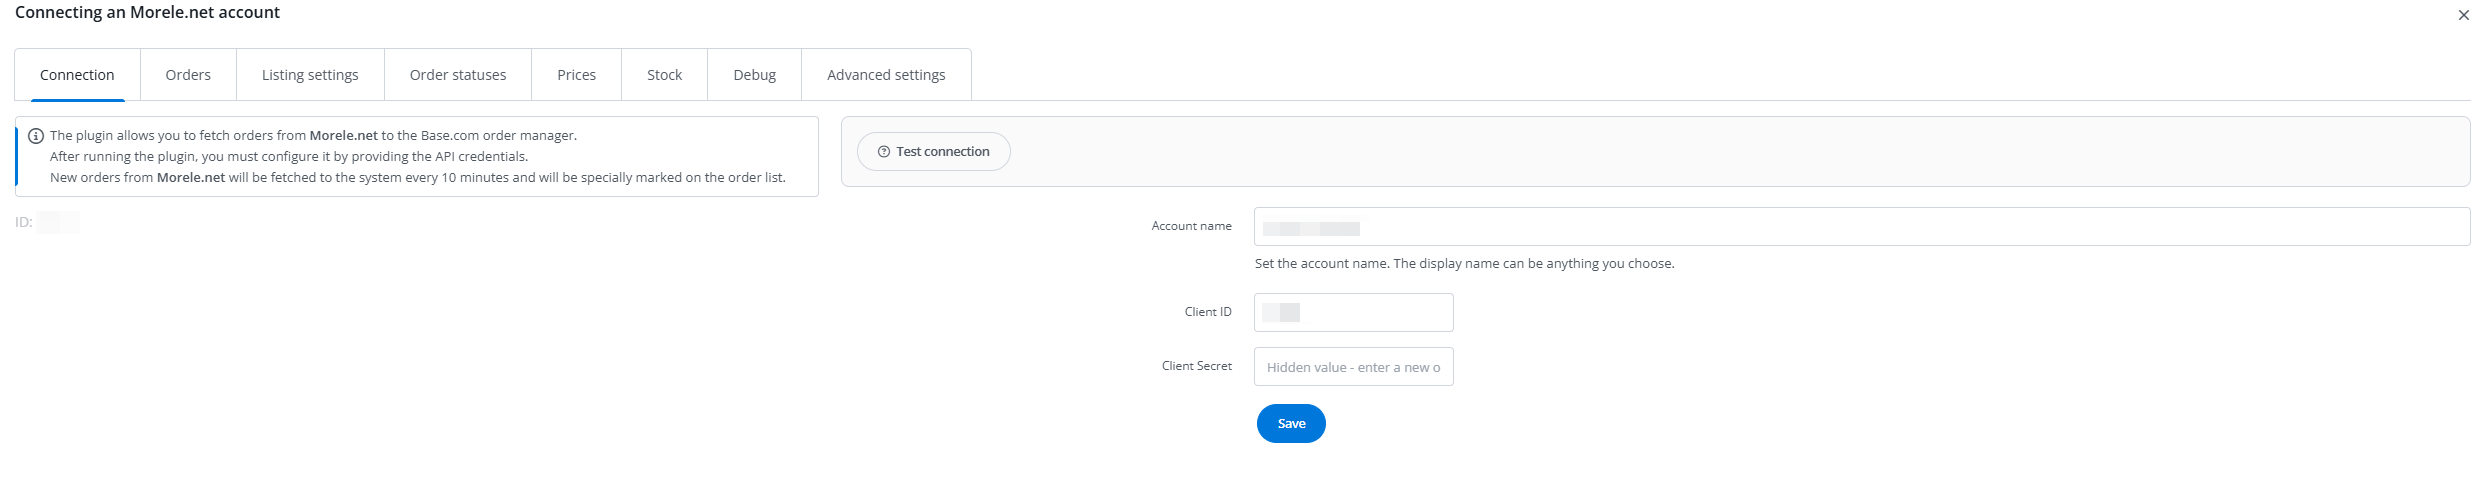Close the Morele.net account dialog
2489x482 pixels.
2463,15
